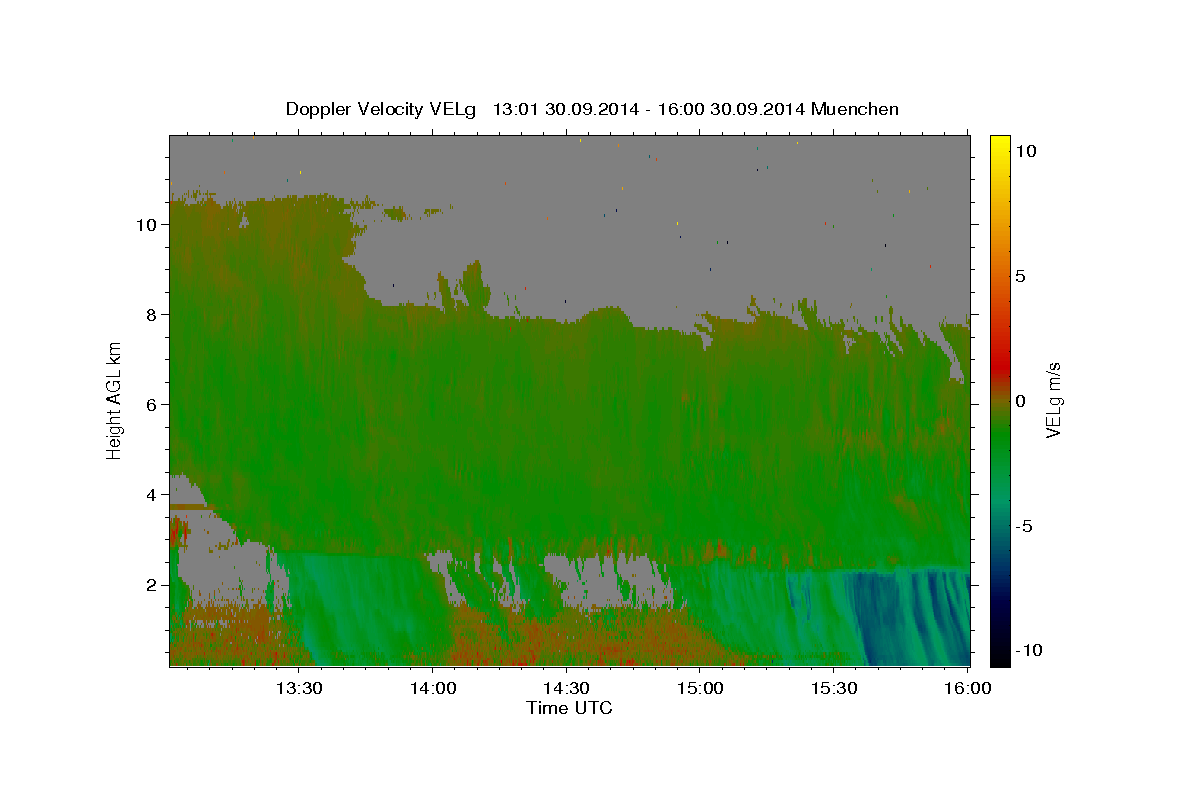Click the "Height AGL km" axis label
This screenshot has width=1200, height=800.
pos(115,399)
